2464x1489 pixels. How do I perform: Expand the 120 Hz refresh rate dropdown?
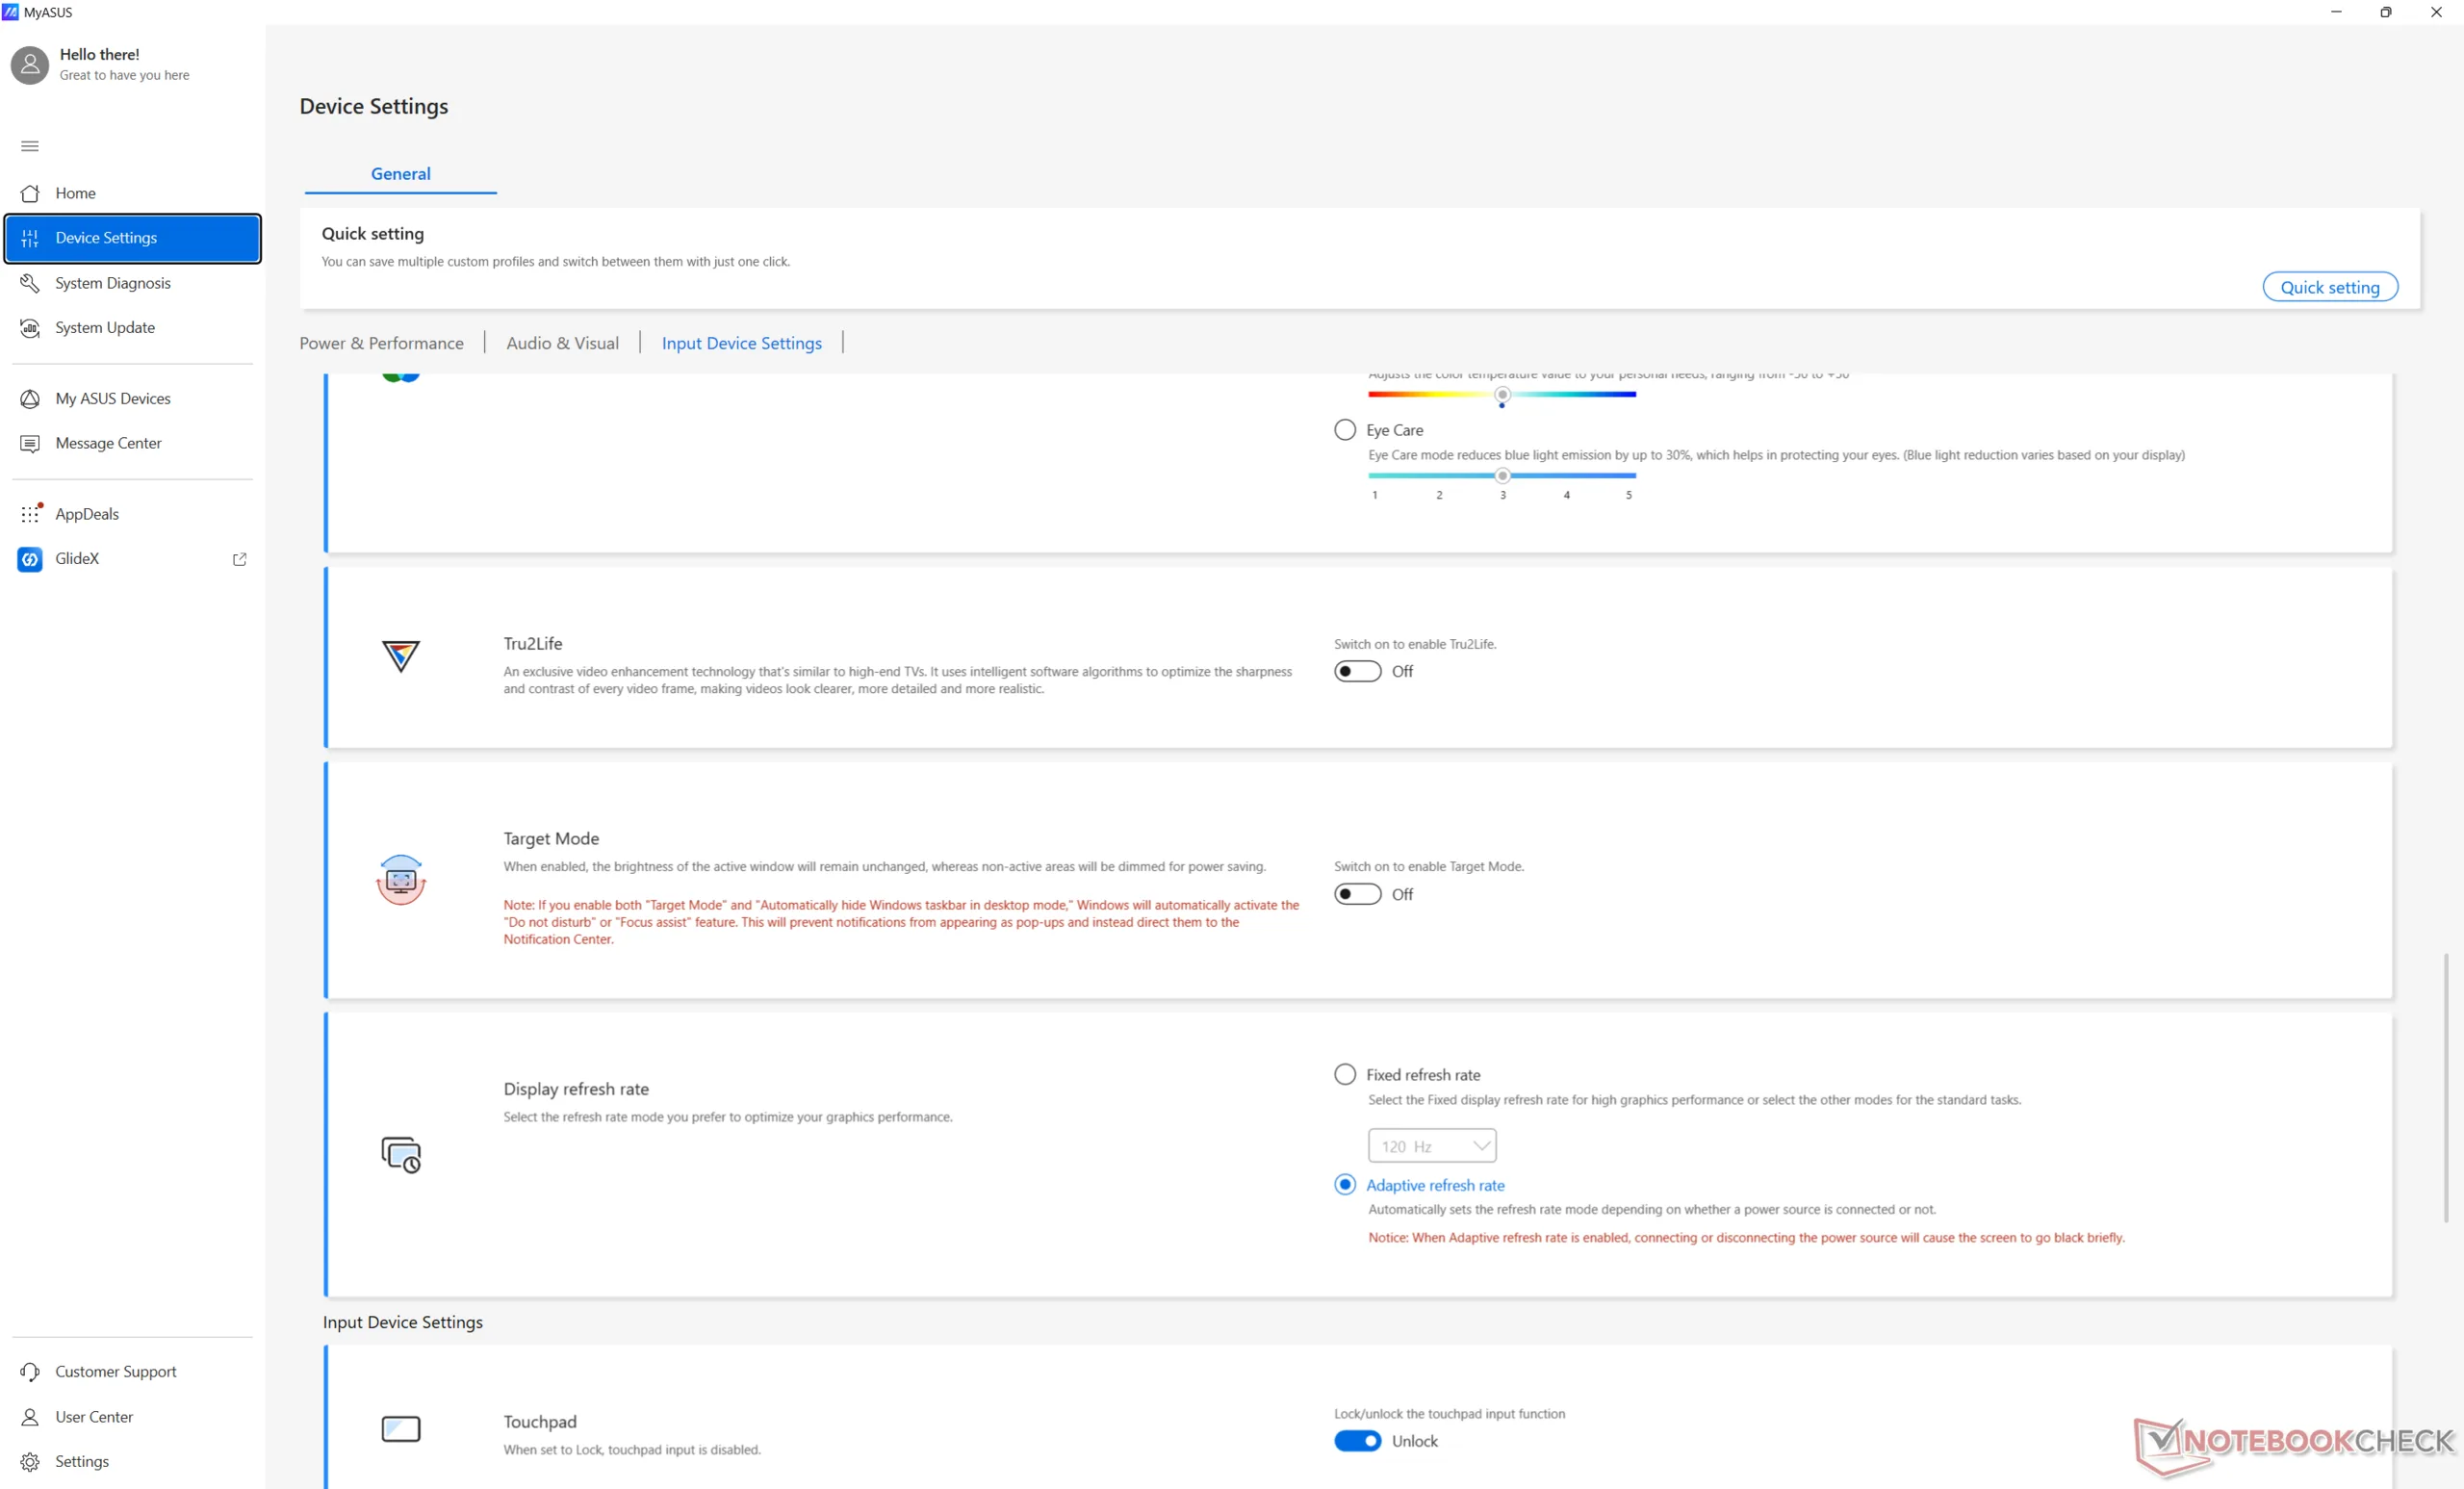pyautogui.click(x=1431, y=1146)
